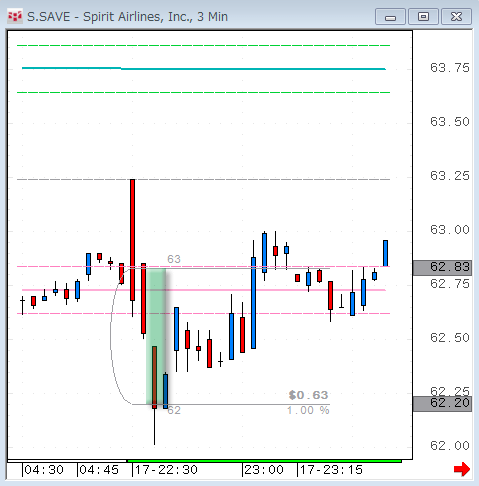The image size is (479, 486).
Task: Click the $0.63 measurement label
Action: [308, 395]
